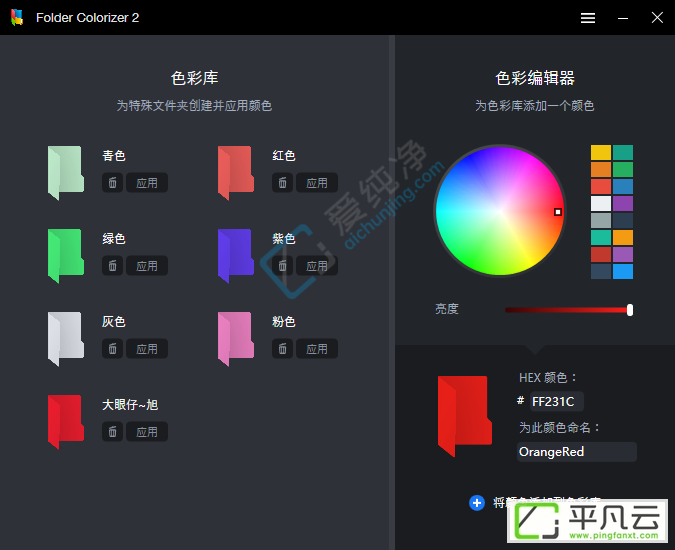The height and width of the screenshot is (550, 675).
Task: Delete the 紫色 color with trash icon
Action: click(282, 266)
